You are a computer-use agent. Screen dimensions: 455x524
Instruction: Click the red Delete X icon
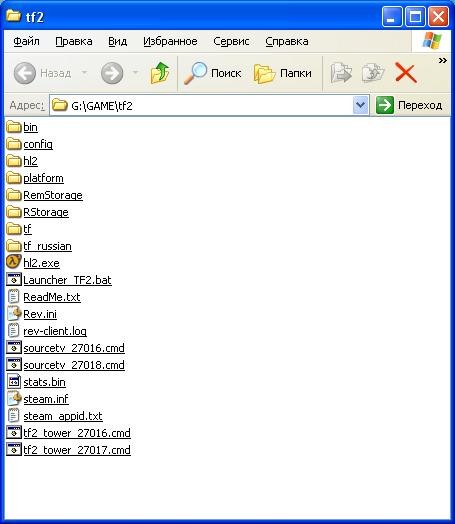click(406, 73)
